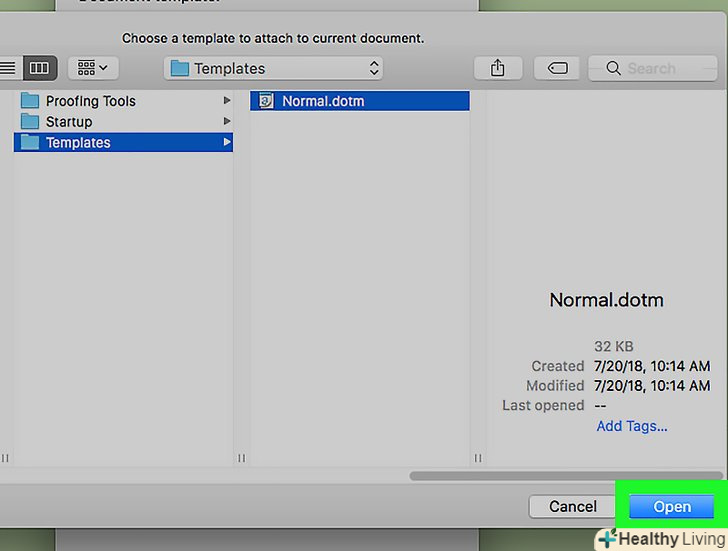The image size is (728, 551).
Task: Select the Templates folder row
Action: coord(123,142)
